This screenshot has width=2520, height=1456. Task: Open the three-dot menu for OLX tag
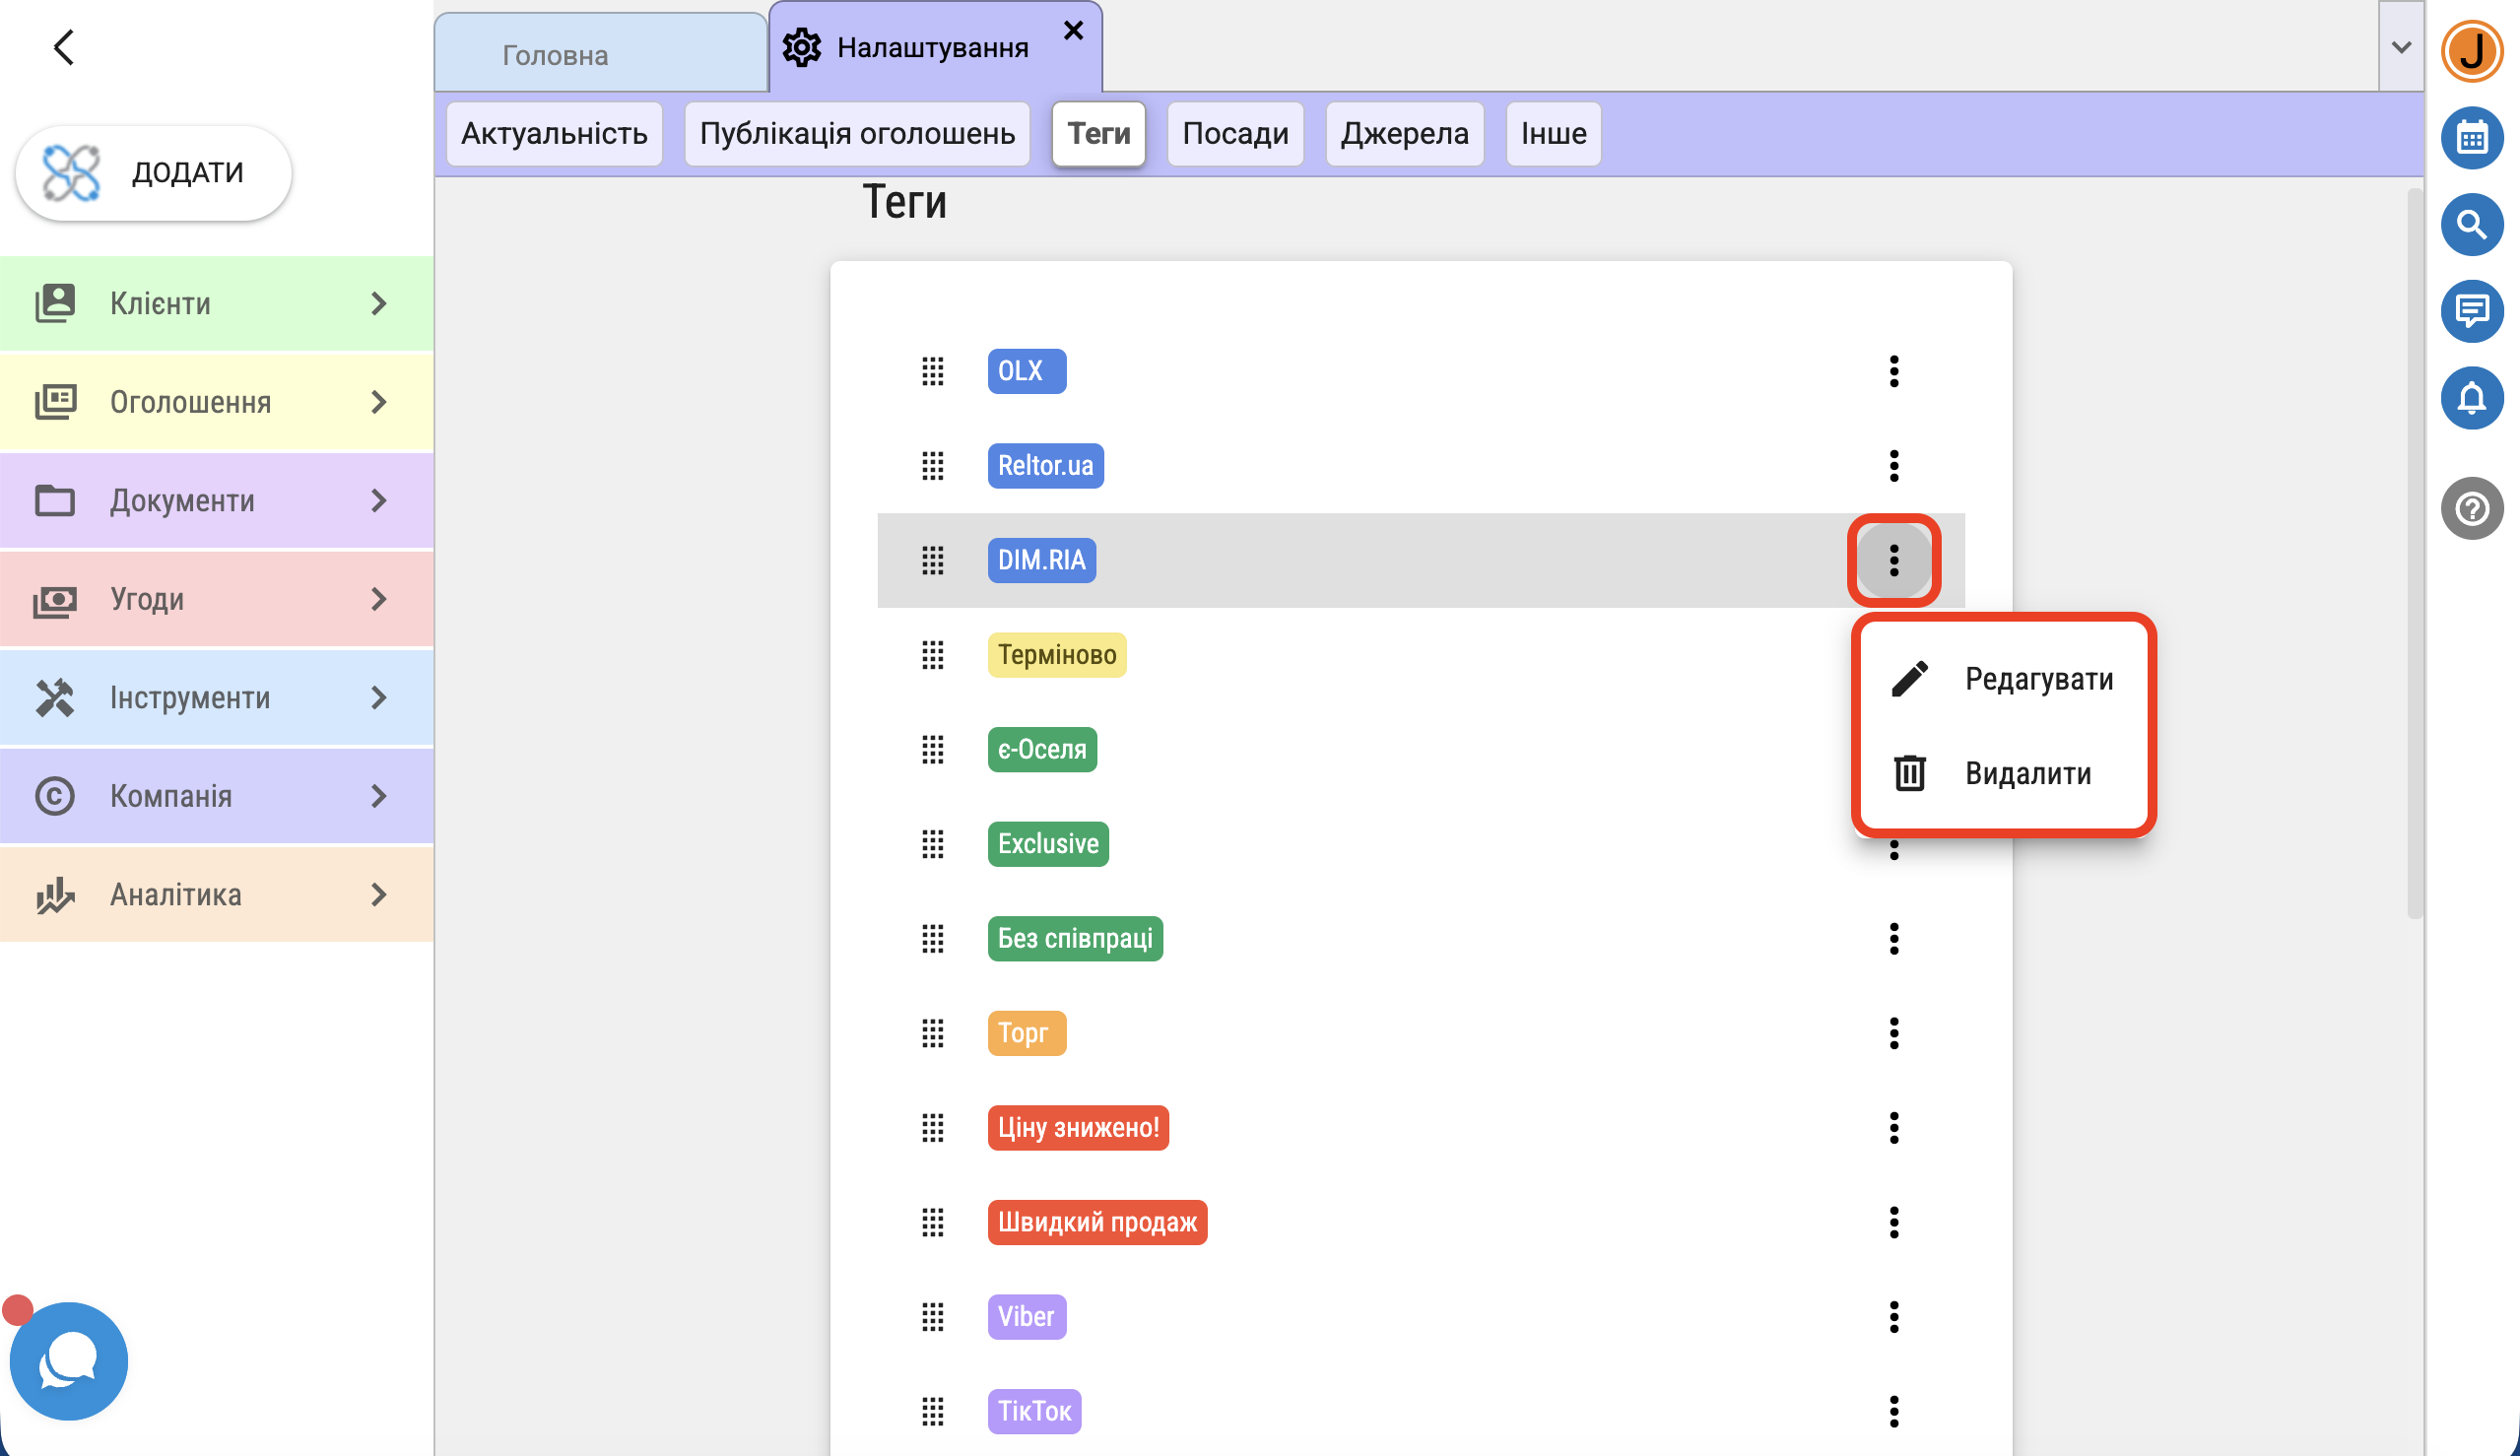pyautogui.click(x=1893, y=371)
